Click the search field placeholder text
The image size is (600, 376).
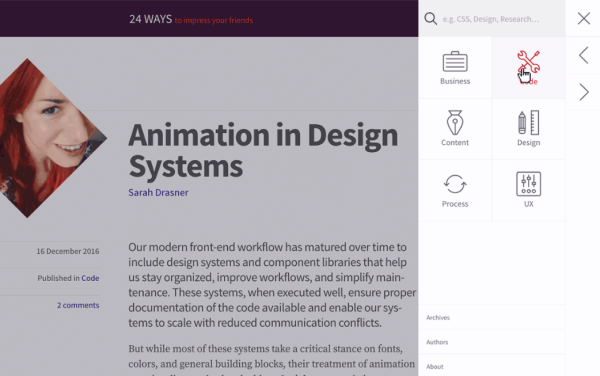491,19
